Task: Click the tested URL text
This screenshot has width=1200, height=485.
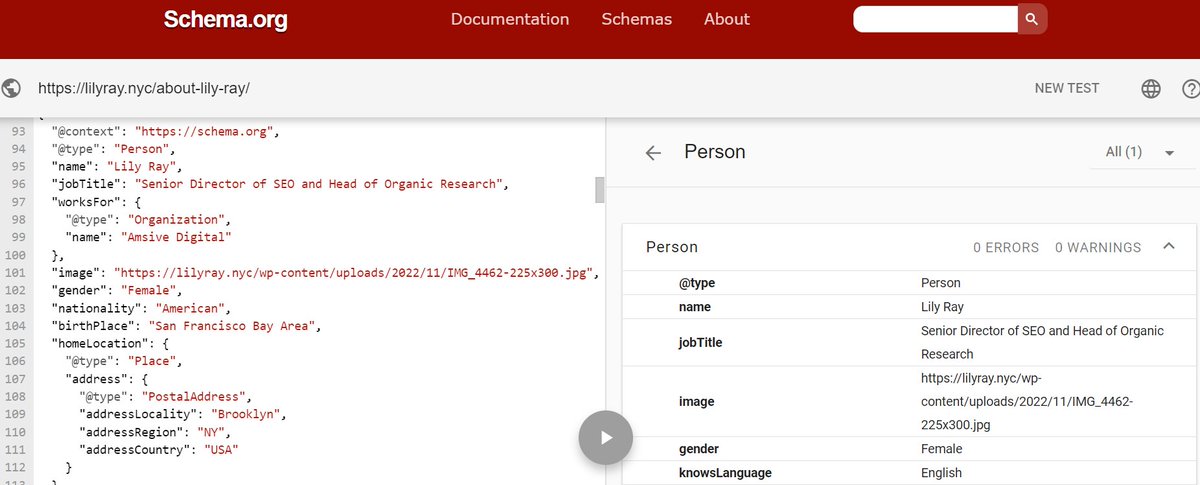Action: (143, 88)
